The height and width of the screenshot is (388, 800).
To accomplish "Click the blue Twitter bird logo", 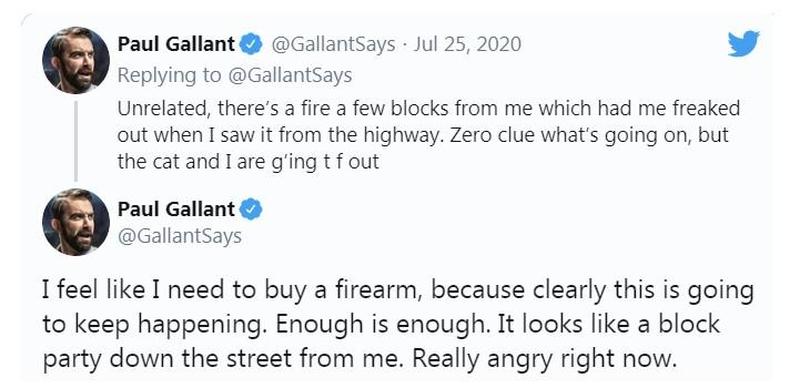I will click(743, 43).
